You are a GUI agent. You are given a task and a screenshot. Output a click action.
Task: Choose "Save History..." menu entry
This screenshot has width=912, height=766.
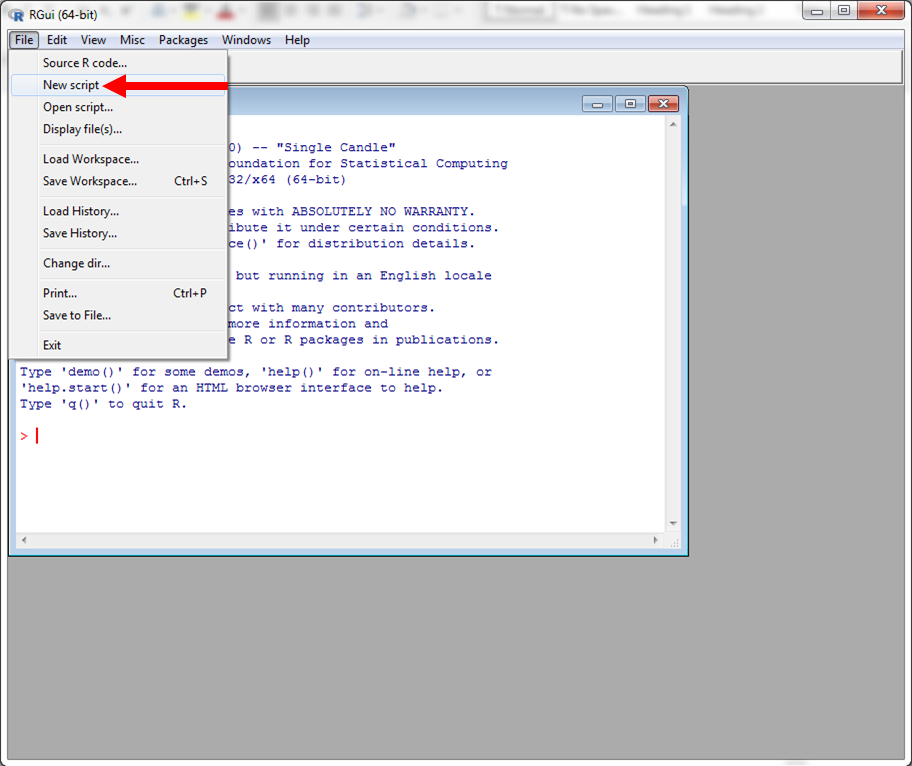(x=82, y=233)
